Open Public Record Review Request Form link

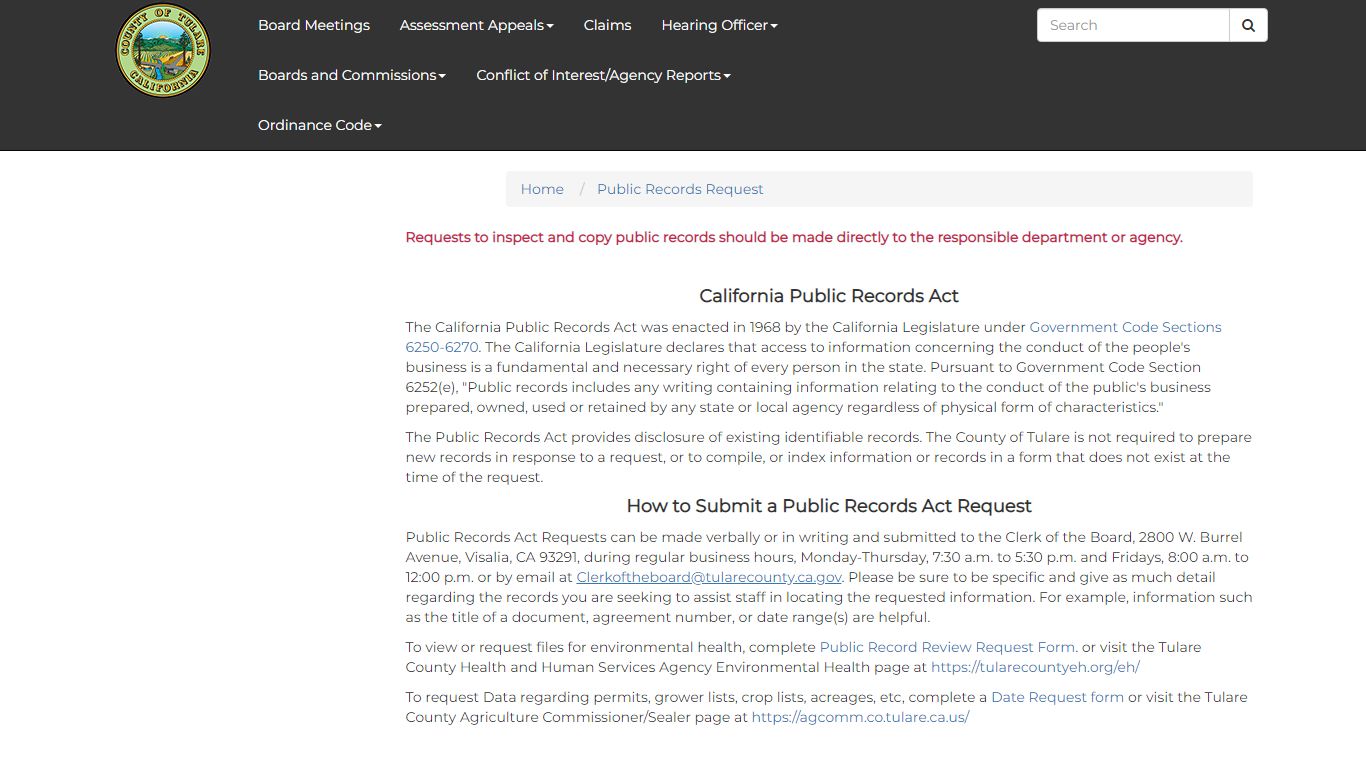point(947,647)
